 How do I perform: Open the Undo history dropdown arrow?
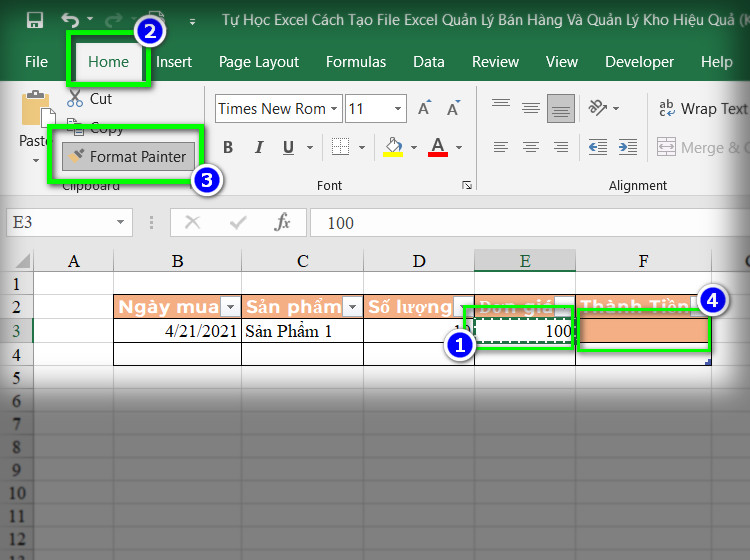[90, 19]
